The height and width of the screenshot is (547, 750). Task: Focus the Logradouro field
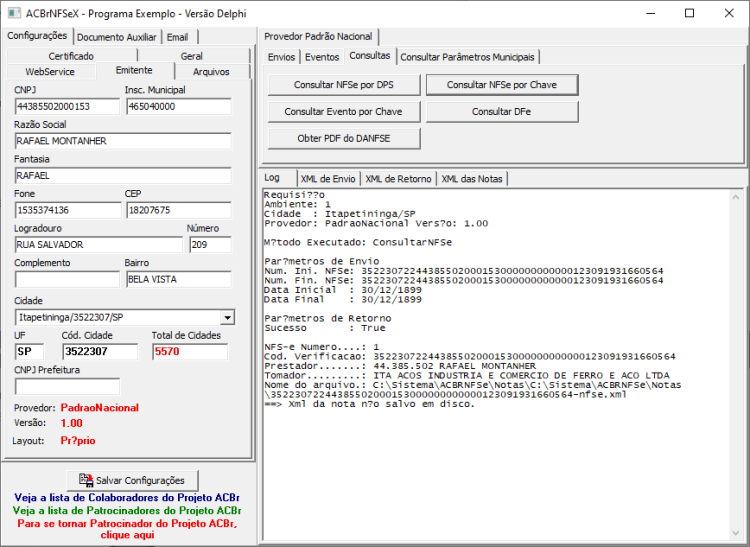click(99, 244)
